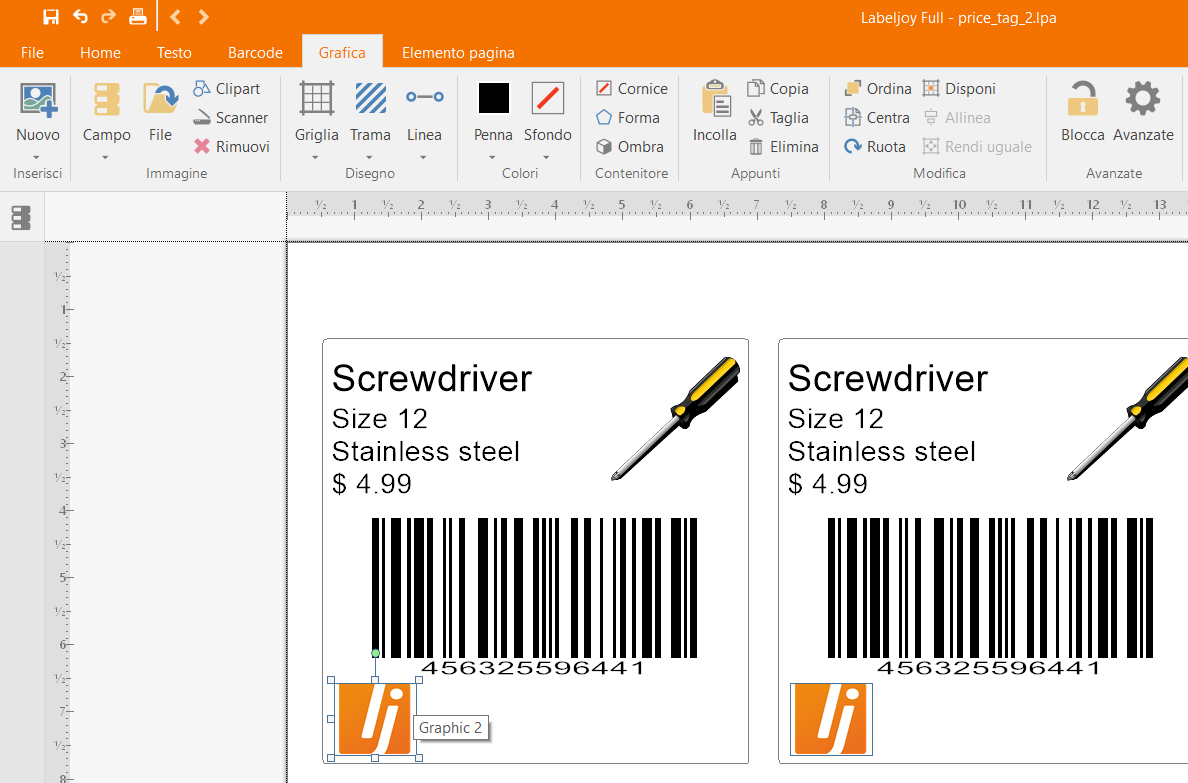Switch to the Home tab
This screenshot has height=783, width=1188.
pyautogui.click(x=100, y=52)
